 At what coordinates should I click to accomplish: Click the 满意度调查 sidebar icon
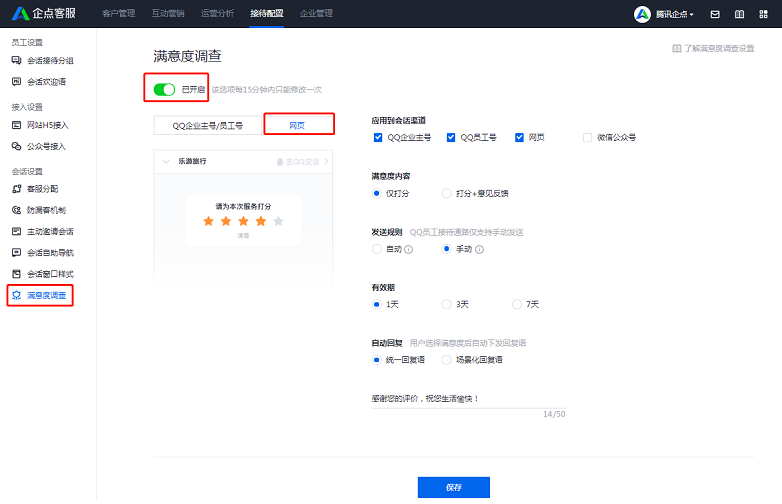(16, 295)
